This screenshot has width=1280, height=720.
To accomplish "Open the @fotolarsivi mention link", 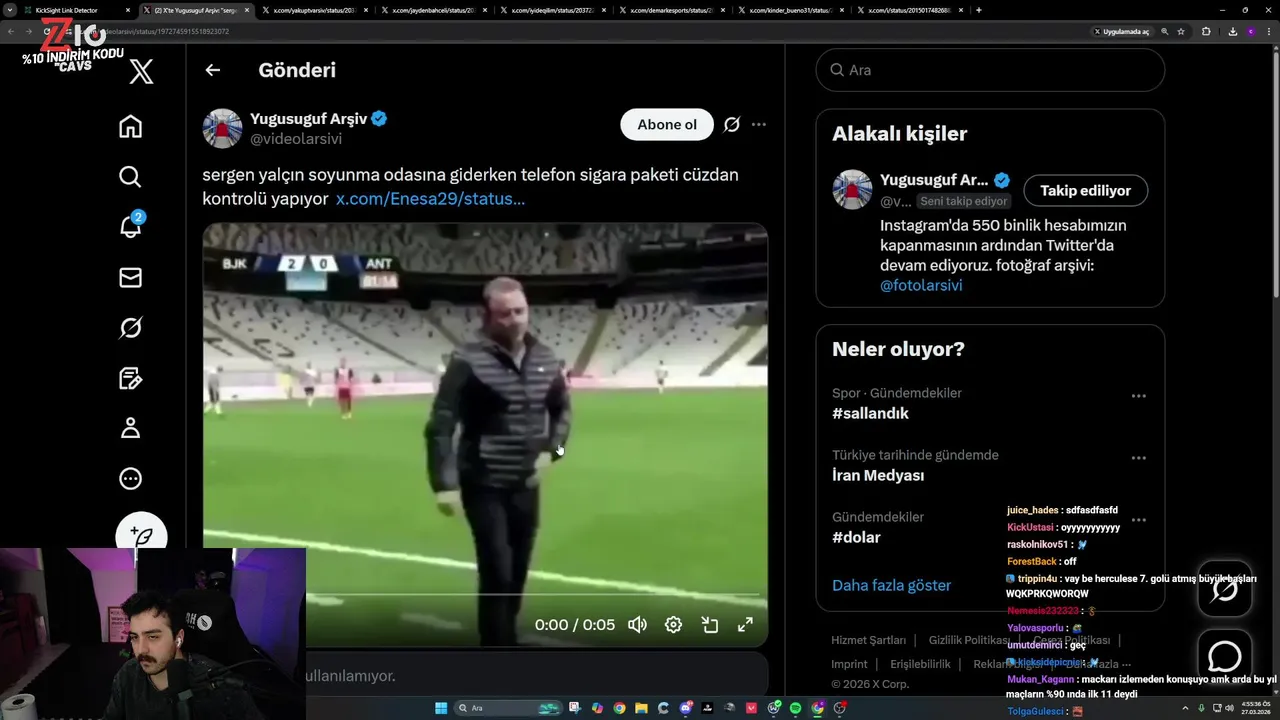I will click(x=921, y=285).
